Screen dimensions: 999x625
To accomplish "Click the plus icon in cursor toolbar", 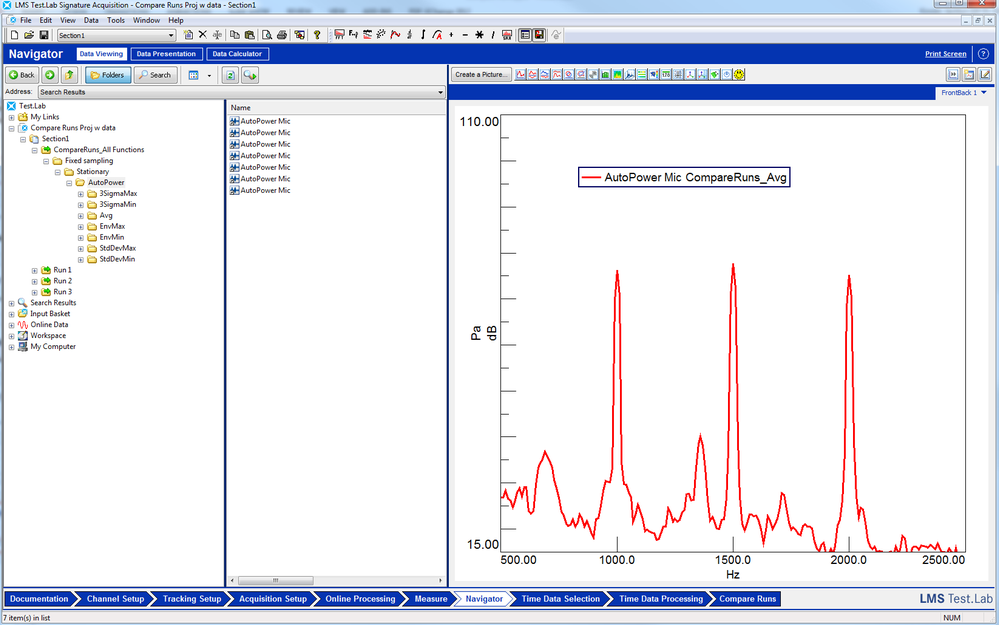I will coord(451,35).
